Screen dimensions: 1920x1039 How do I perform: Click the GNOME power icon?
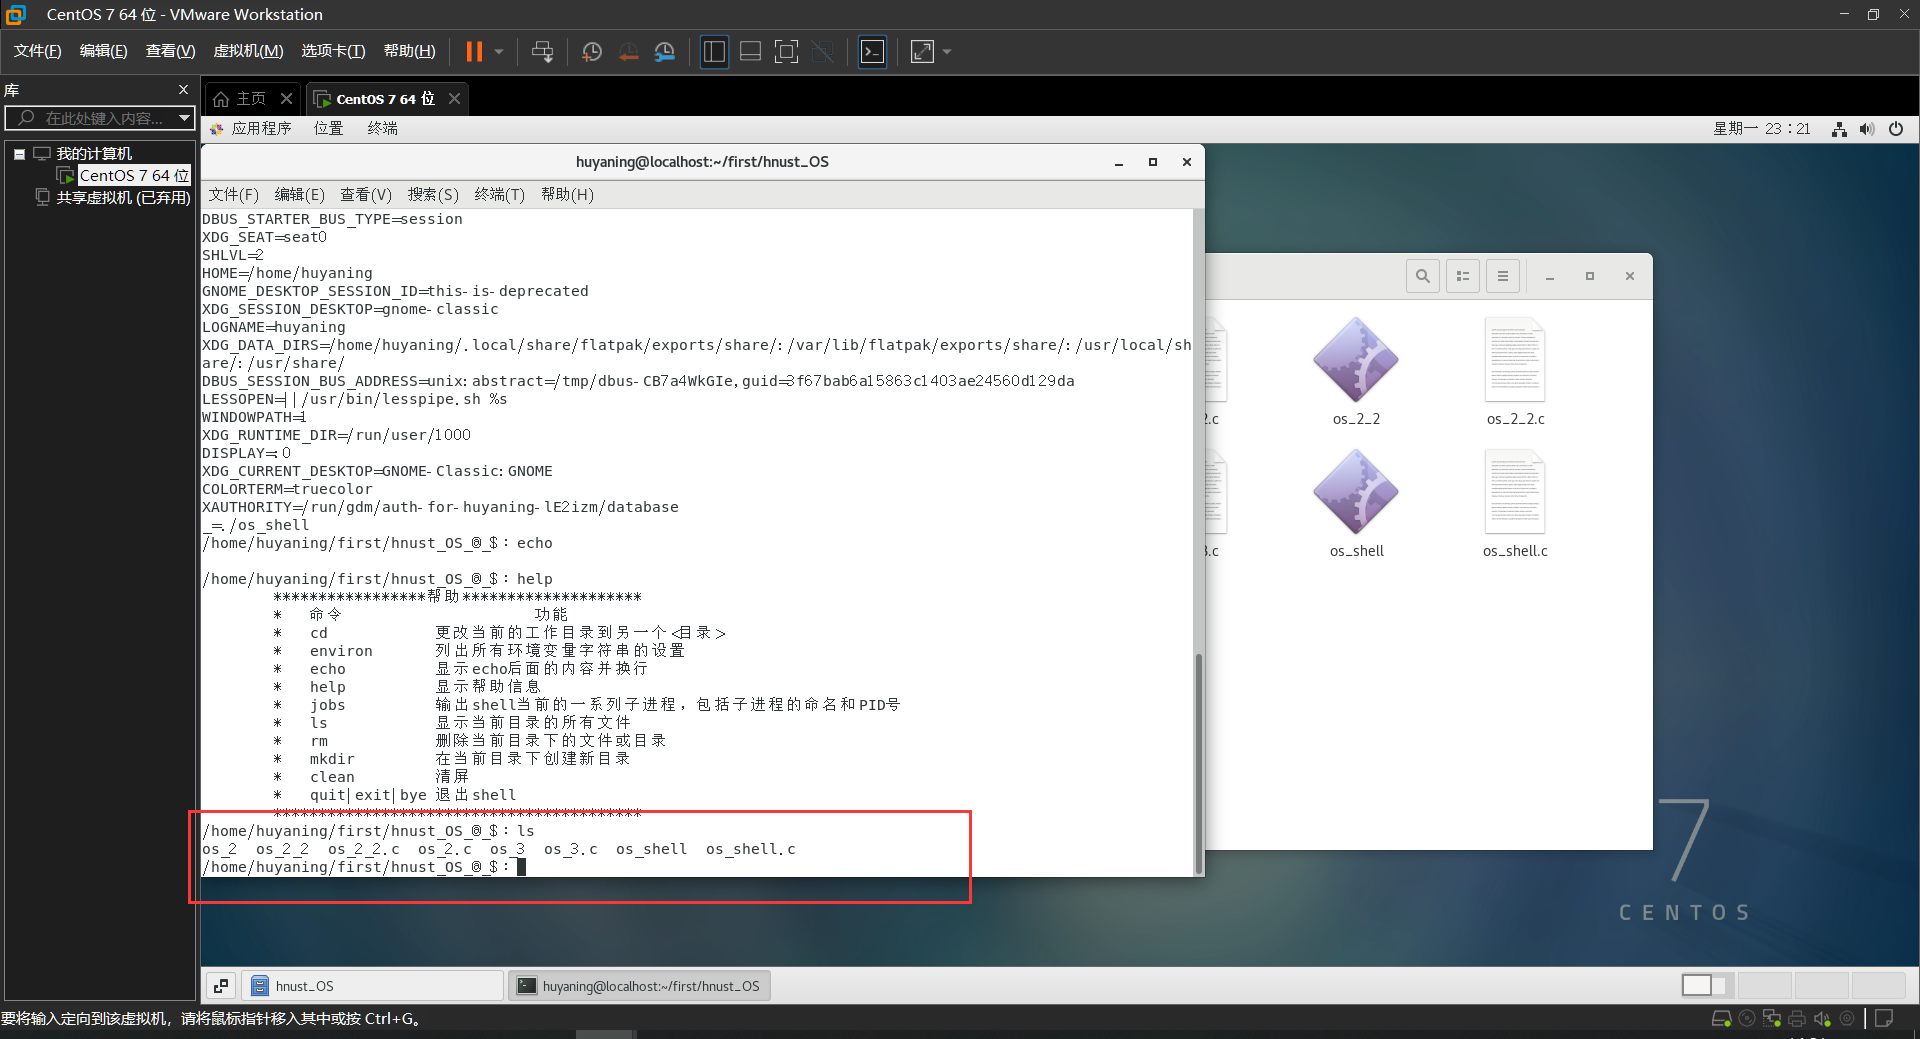point(1896,129)
